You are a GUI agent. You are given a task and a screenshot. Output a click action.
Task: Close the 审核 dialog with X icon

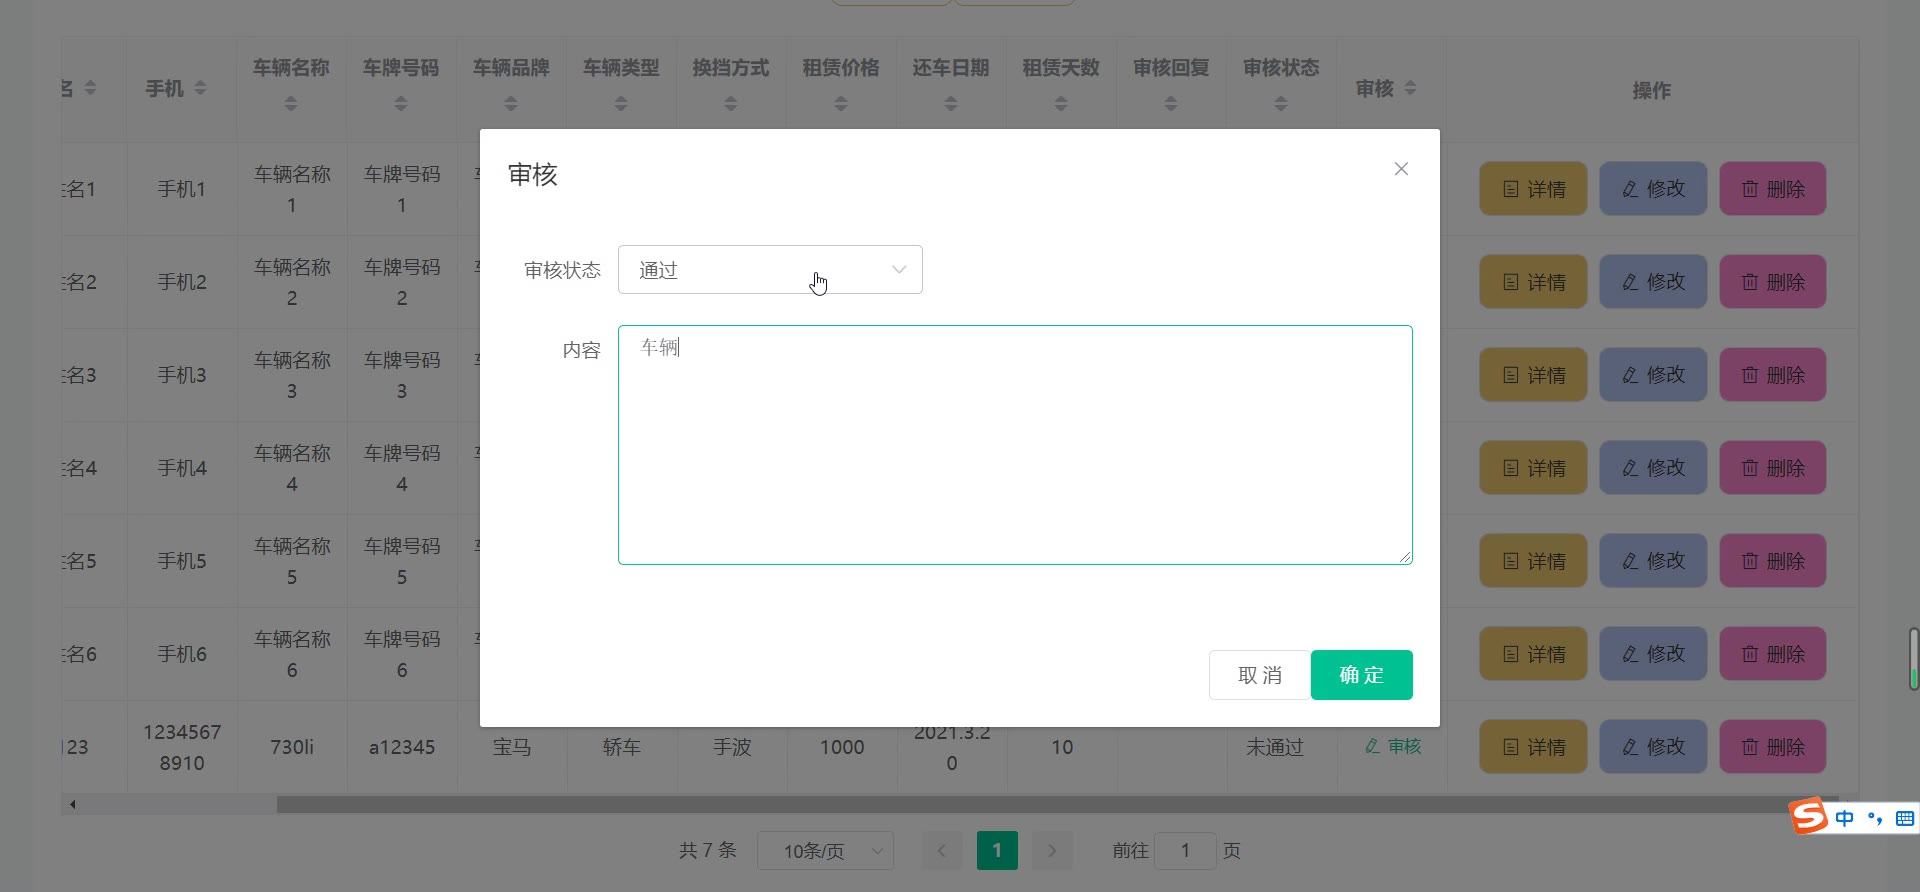(x=1401, y=169)
